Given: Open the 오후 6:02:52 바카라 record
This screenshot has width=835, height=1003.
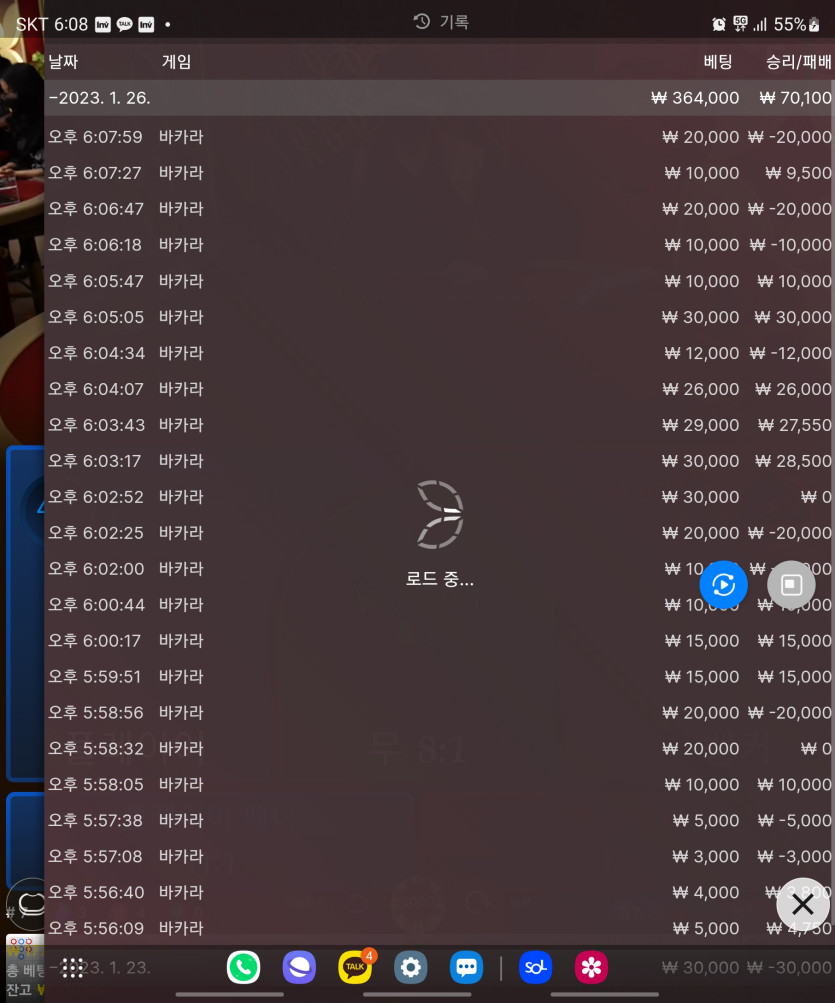Looking at the screenshot, I should 439,496.
